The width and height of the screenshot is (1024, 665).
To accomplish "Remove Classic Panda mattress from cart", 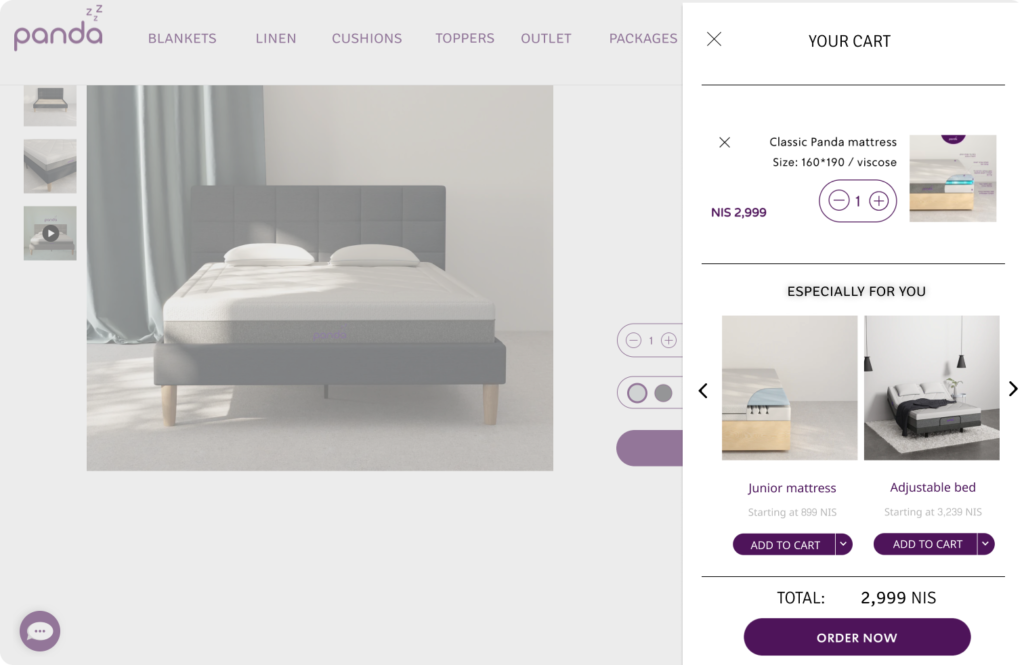I will (x=724, y=142).
